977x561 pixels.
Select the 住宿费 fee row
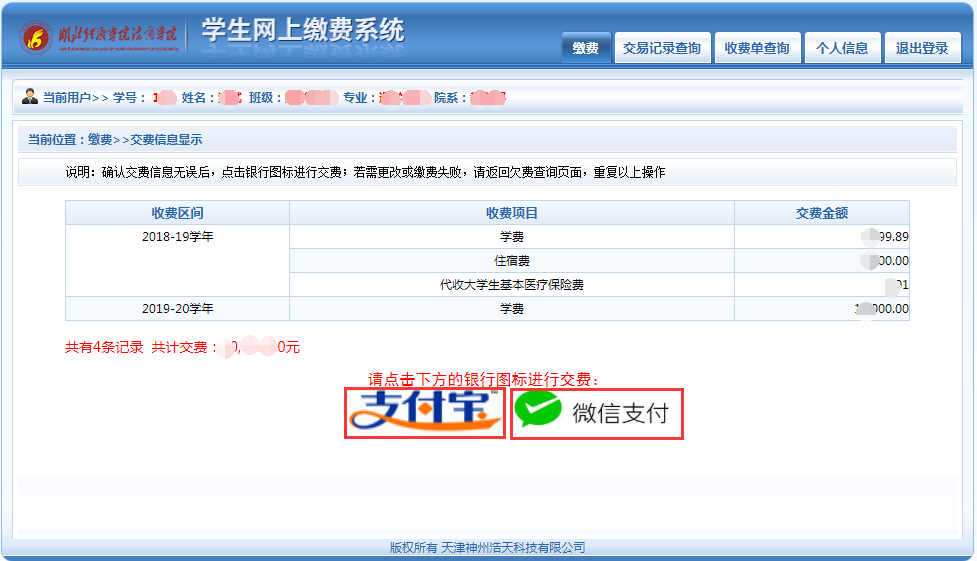point(511,261)
